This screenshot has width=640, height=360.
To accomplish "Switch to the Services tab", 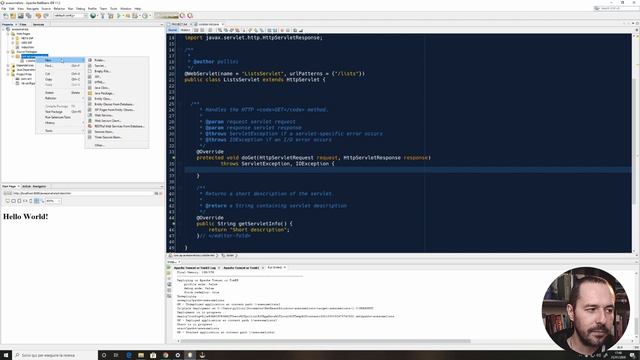I will click(x=38, y=24).
